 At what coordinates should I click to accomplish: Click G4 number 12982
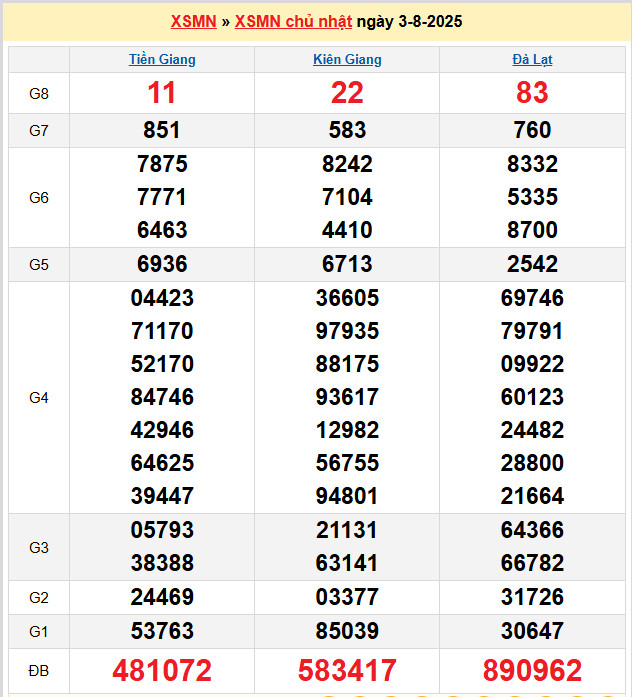coord(347,430)
